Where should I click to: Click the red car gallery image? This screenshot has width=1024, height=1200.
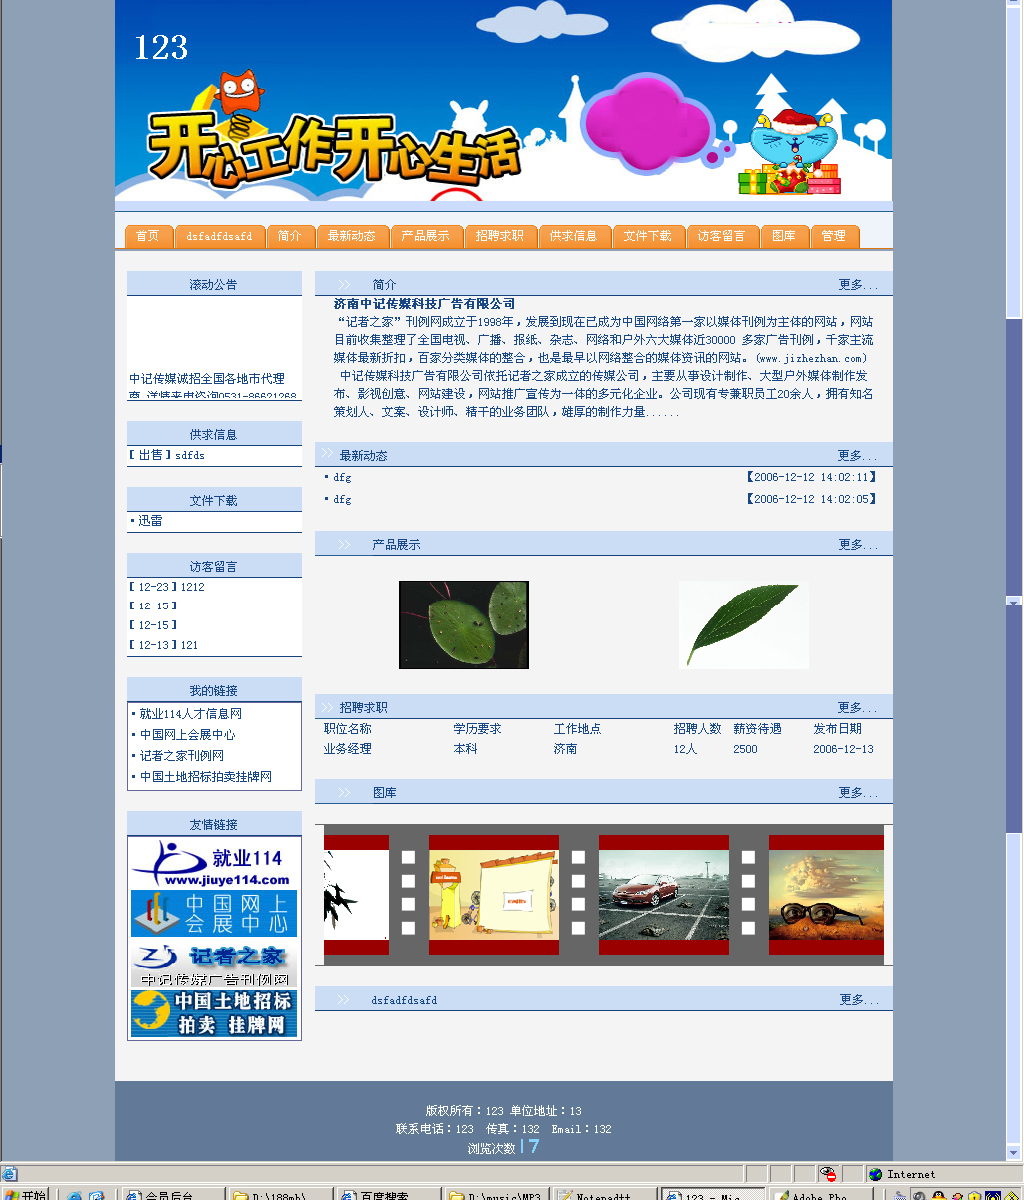pyautogui.click(x=664, y=895)
